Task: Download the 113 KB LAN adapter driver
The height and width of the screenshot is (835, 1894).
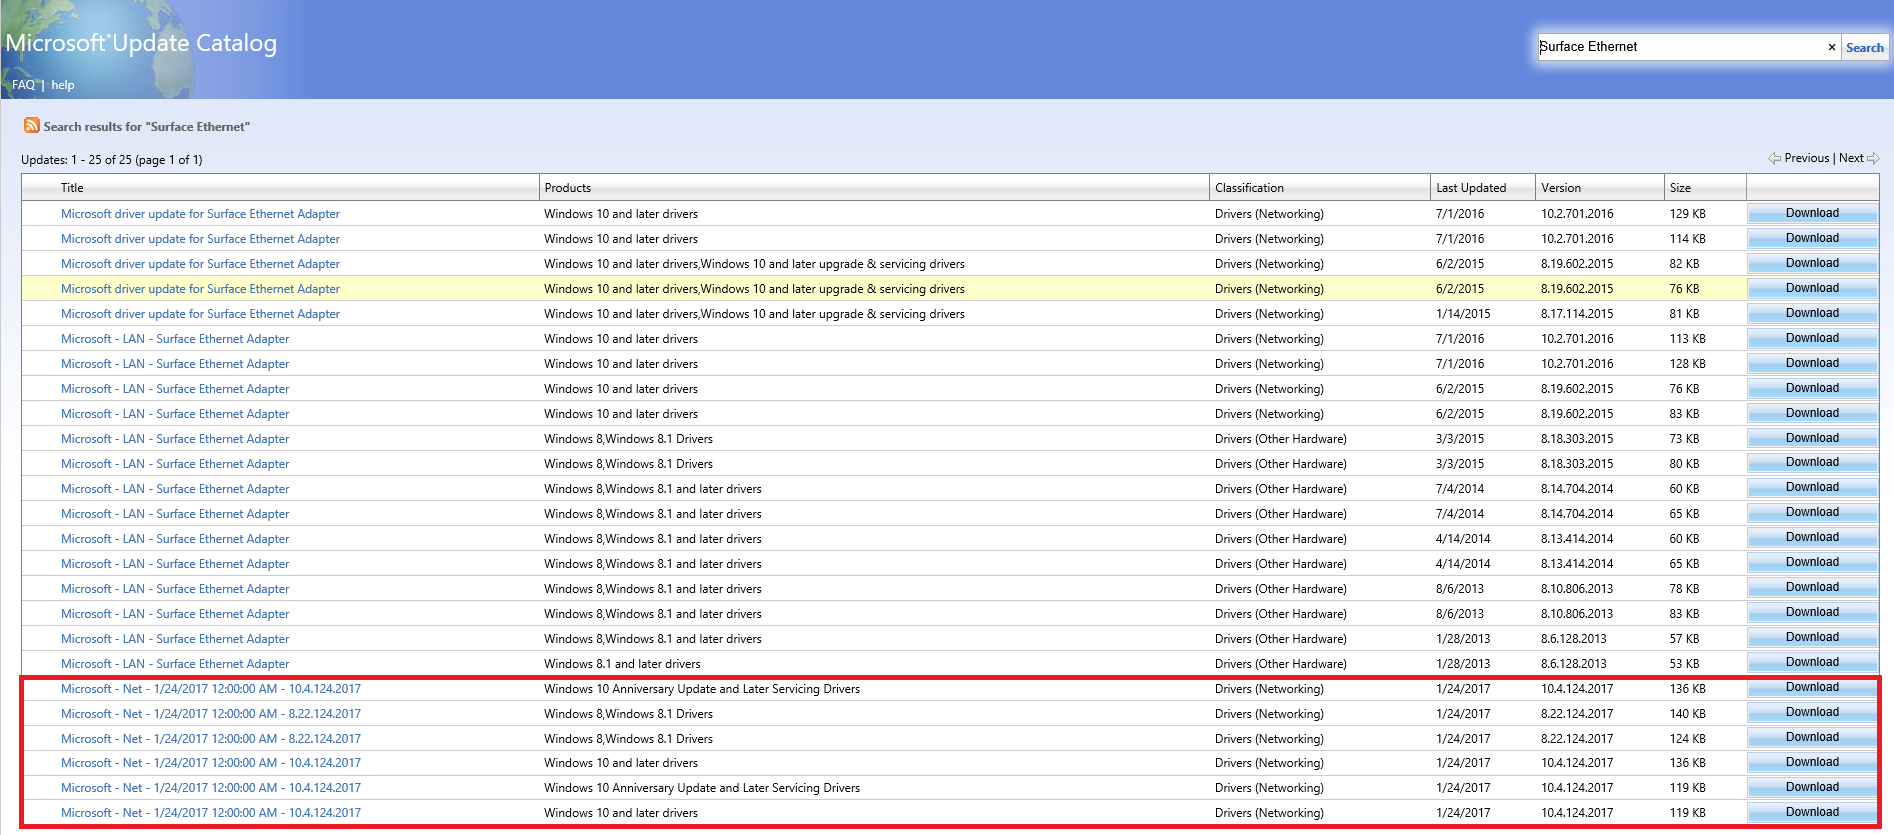Action: click(1812, 338)
